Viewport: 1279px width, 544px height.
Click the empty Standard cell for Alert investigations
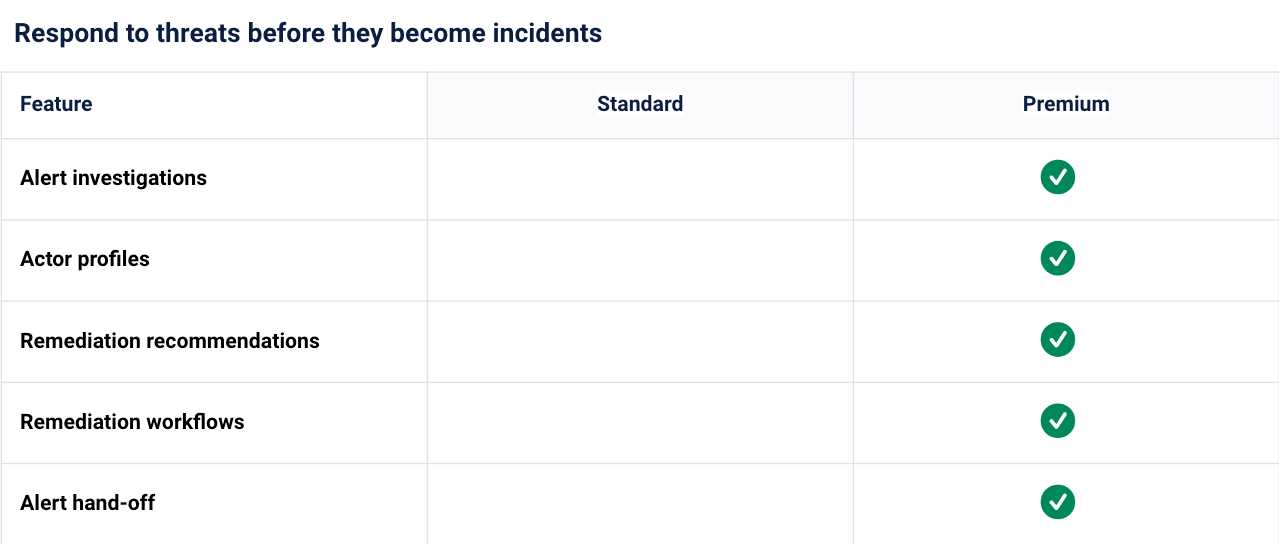(640, 179)
